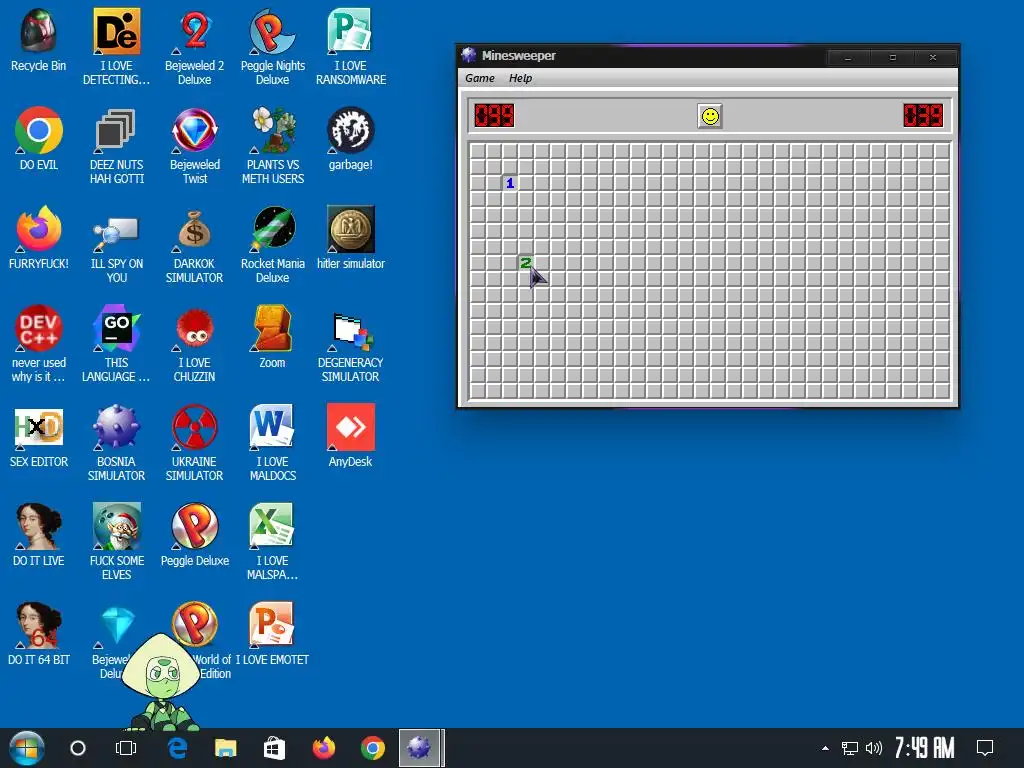The height and width of the screenshot is (768, 1024).
Task: Launch Firefox from the taskbar
Action: tap(323, 748)
